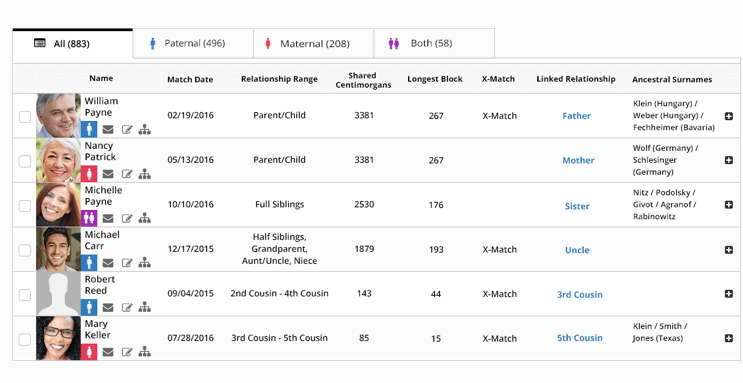Open Nancy Patrick's profile photo
This screenshot has width=743, height=383.
58,160
